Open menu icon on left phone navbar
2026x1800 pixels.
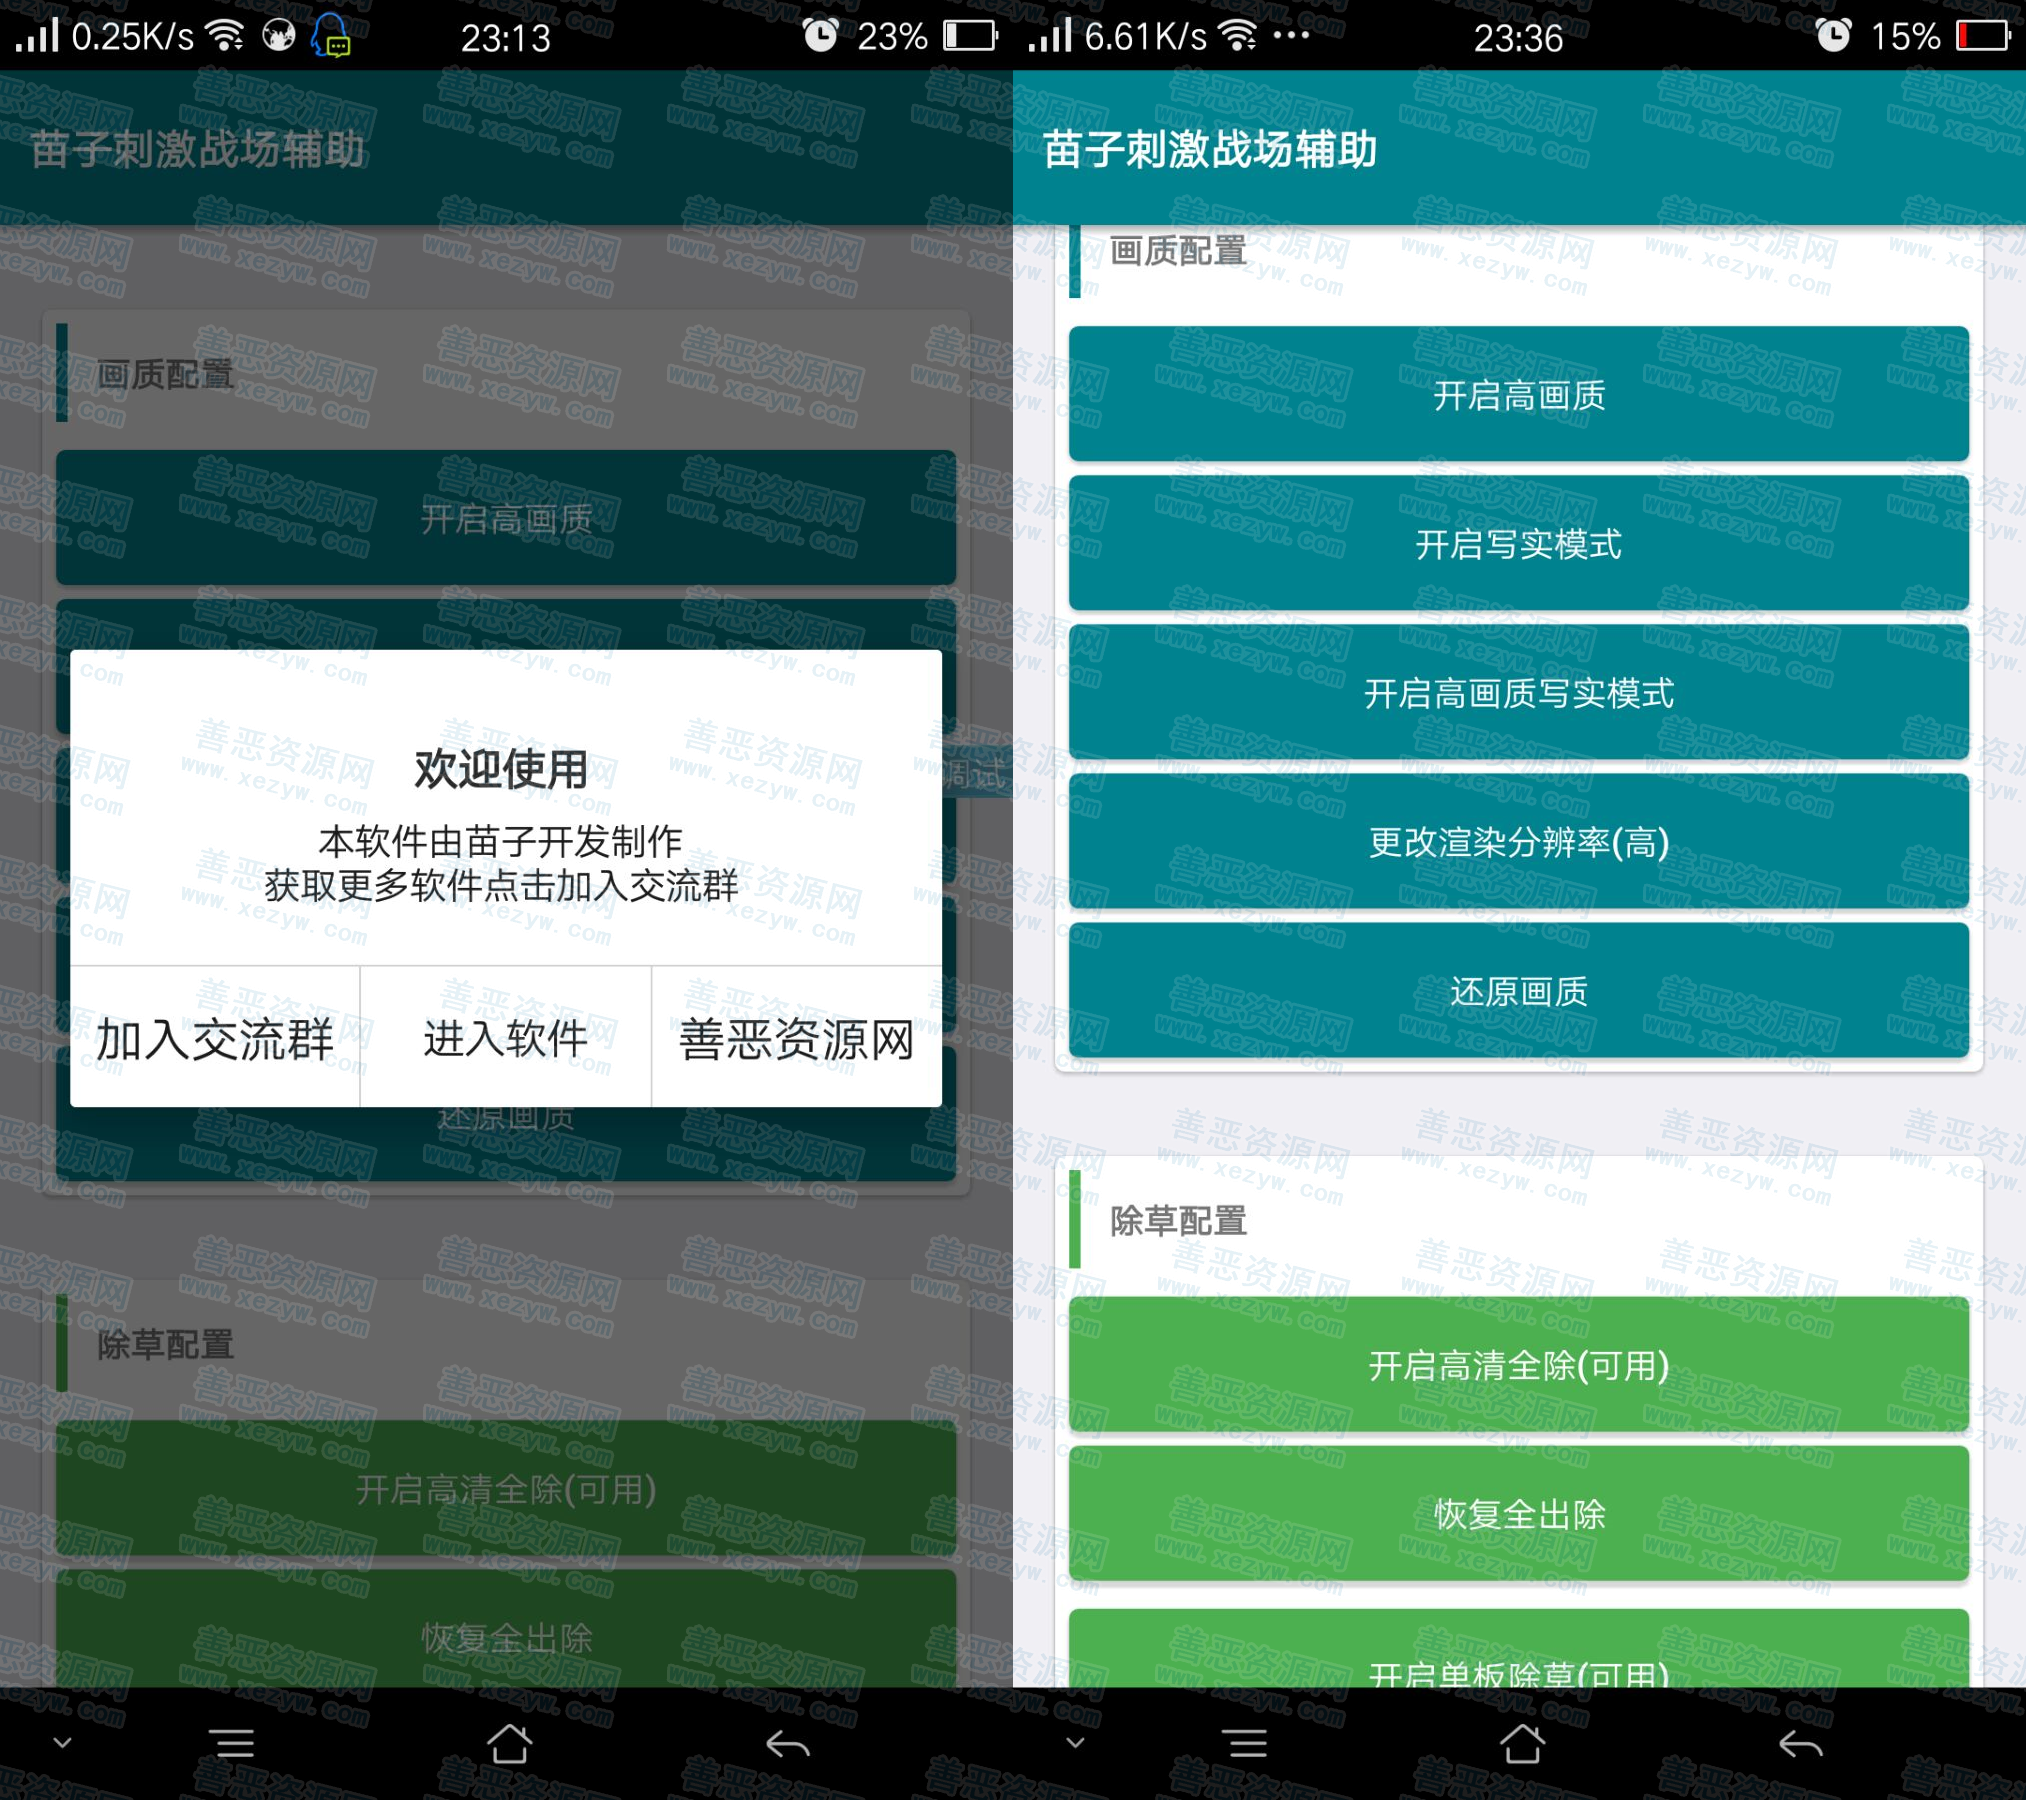(233, 1744)
